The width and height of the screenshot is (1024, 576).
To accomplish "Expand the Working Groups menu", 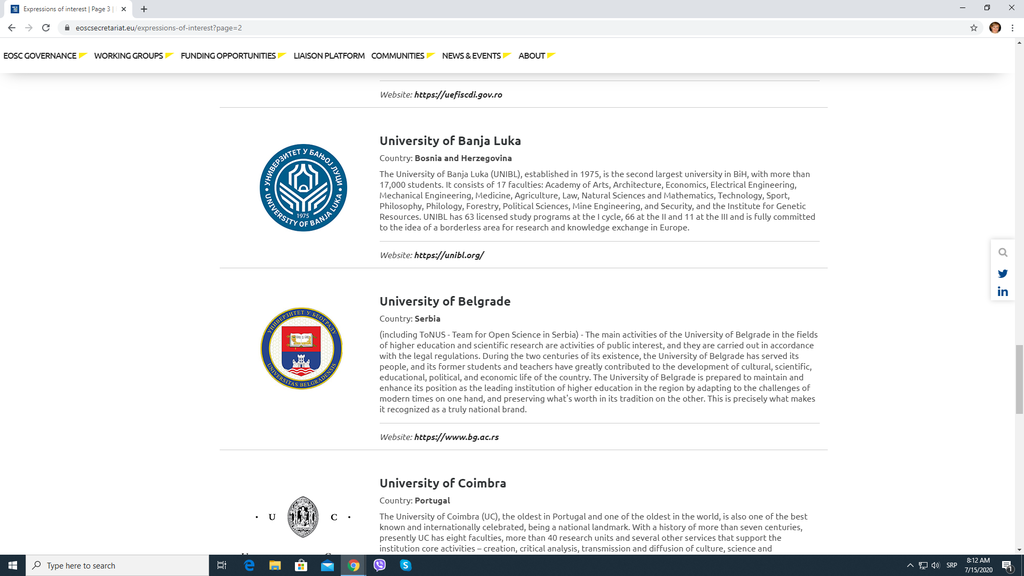I will click(x=133, y=56).
